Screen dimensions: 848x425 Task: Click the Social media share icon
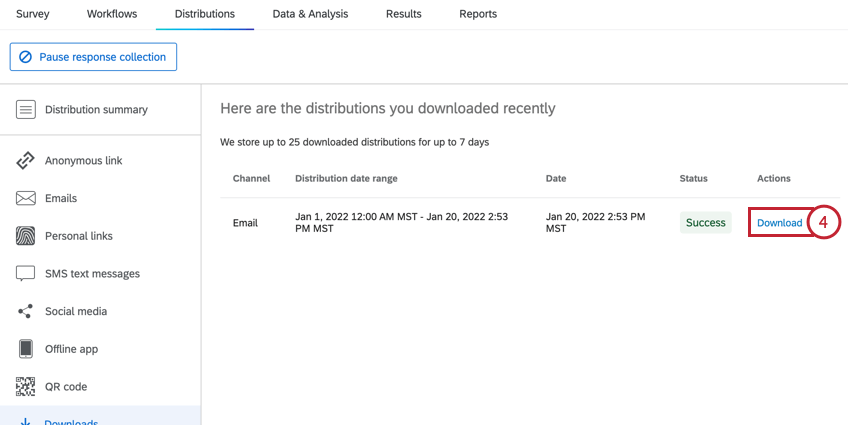pyautogui.click(x=26, y=312)
